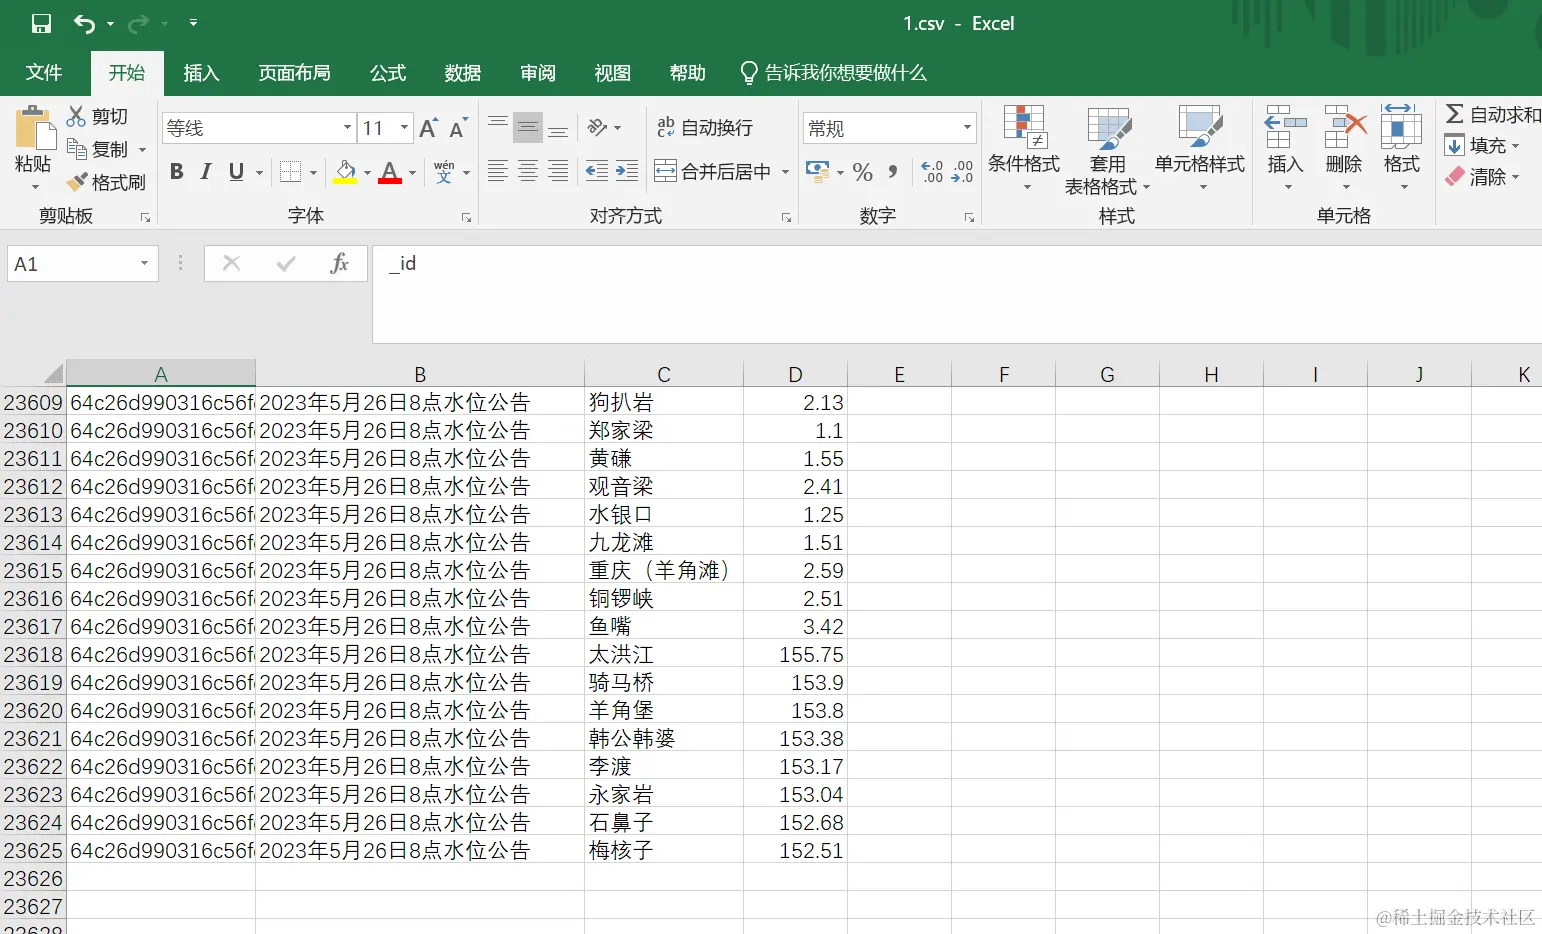Apply accounting number format icon
1542x934 pixels.
point(817,172)
